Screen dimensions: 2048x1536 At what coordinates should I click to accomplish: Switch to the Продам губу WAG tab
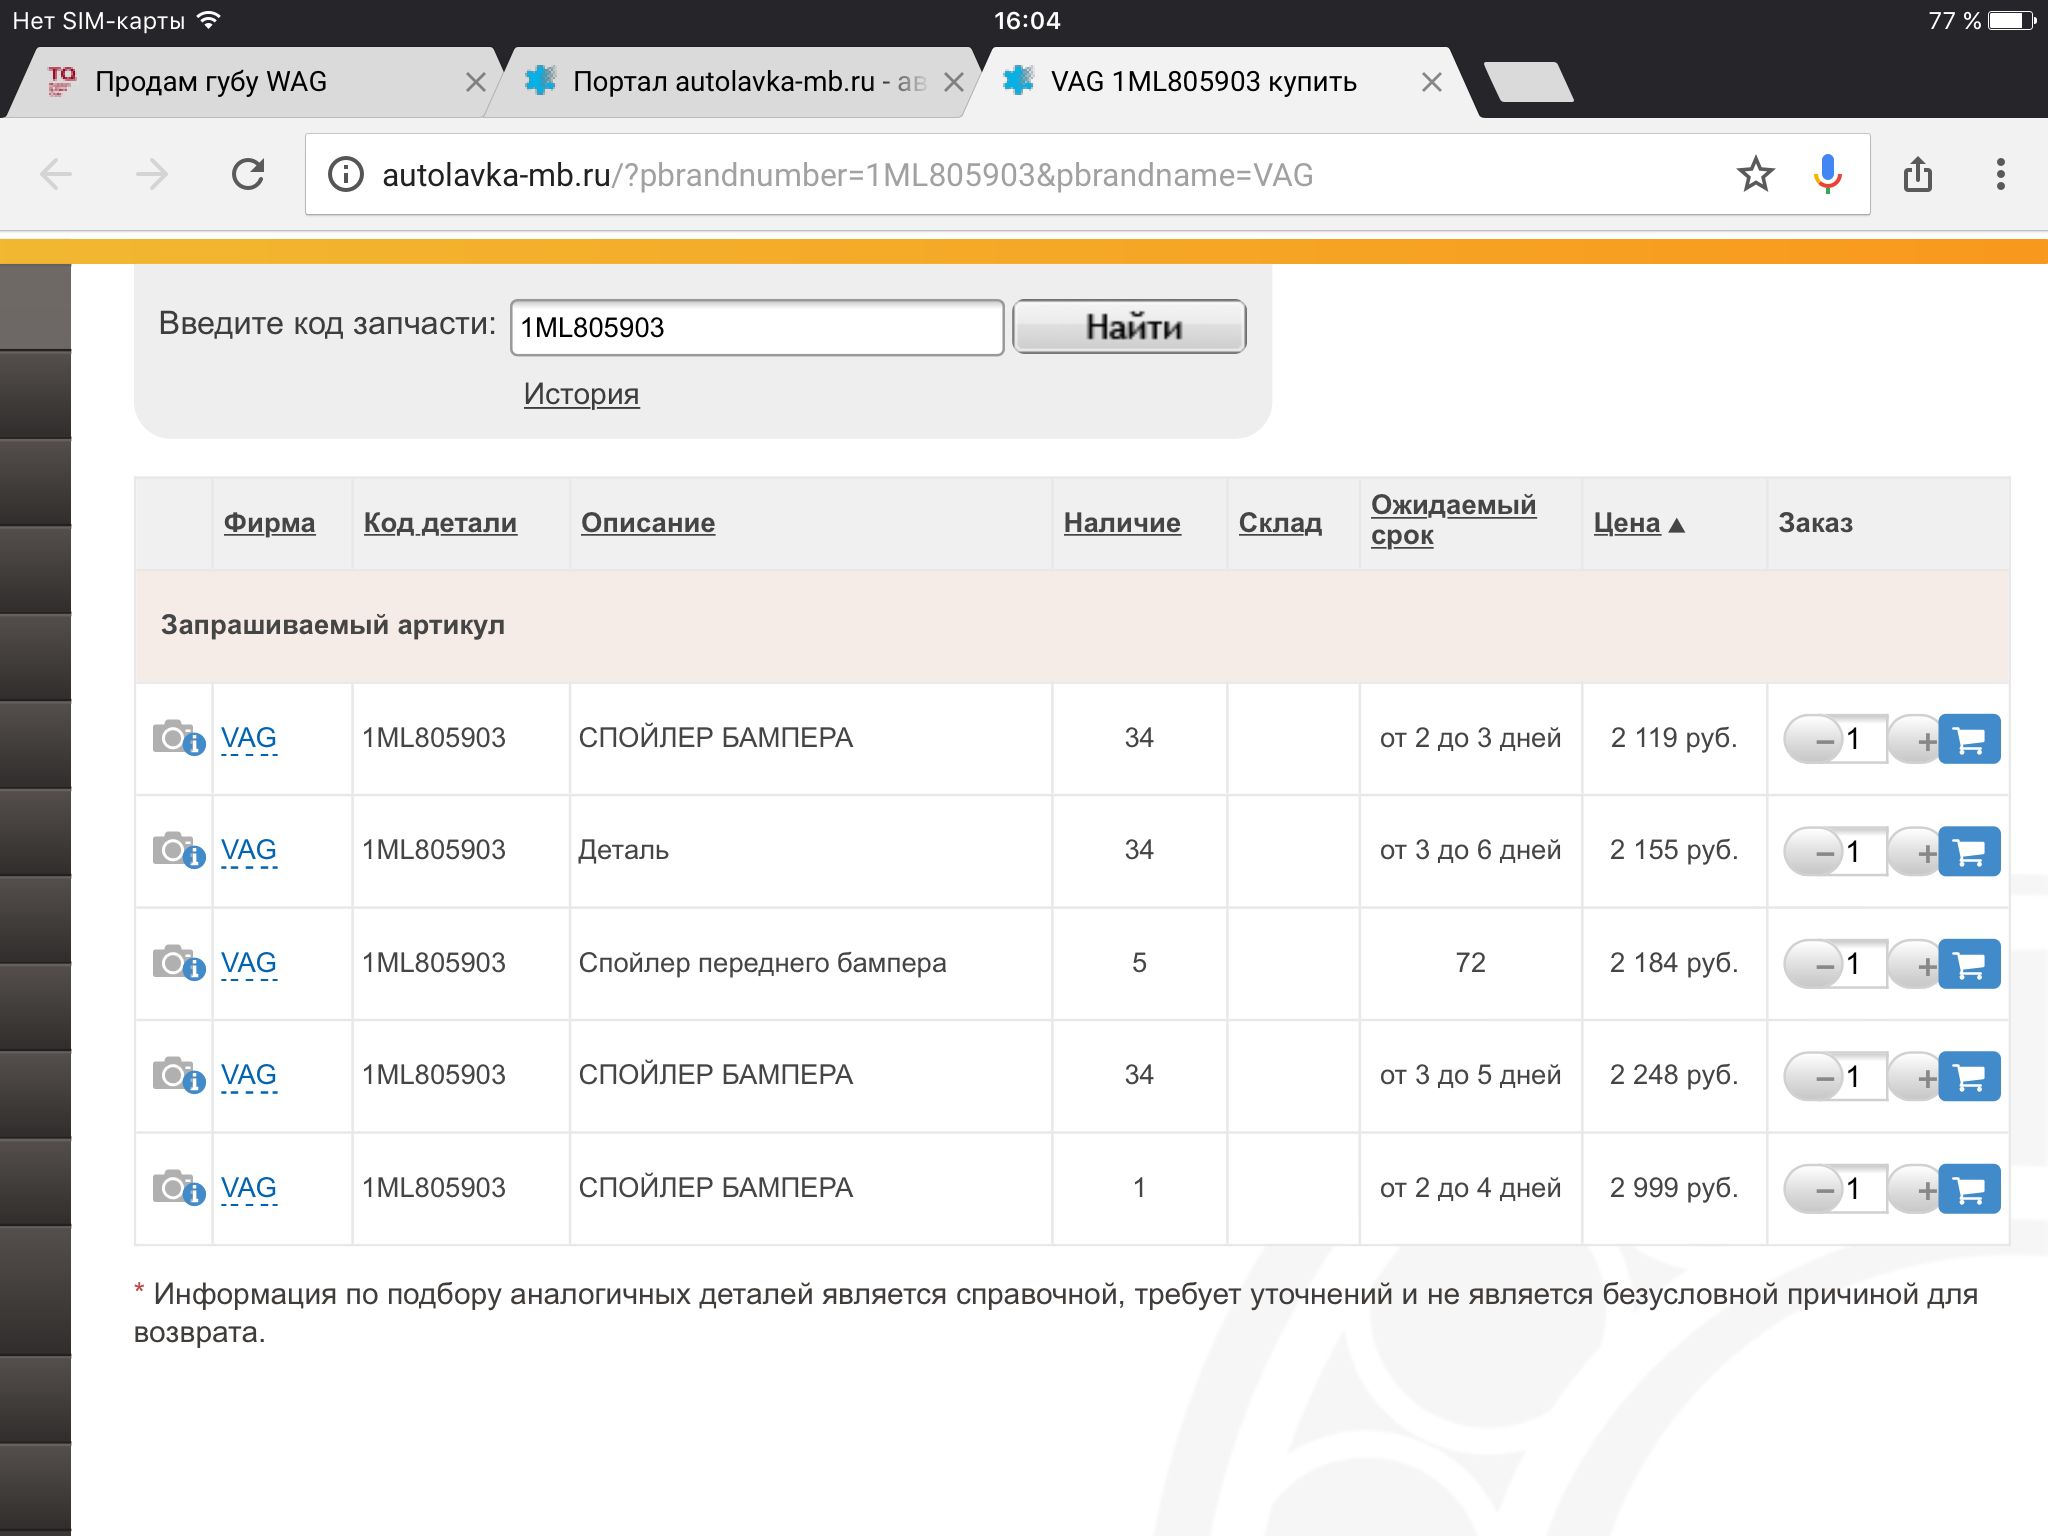coord(212,82)
